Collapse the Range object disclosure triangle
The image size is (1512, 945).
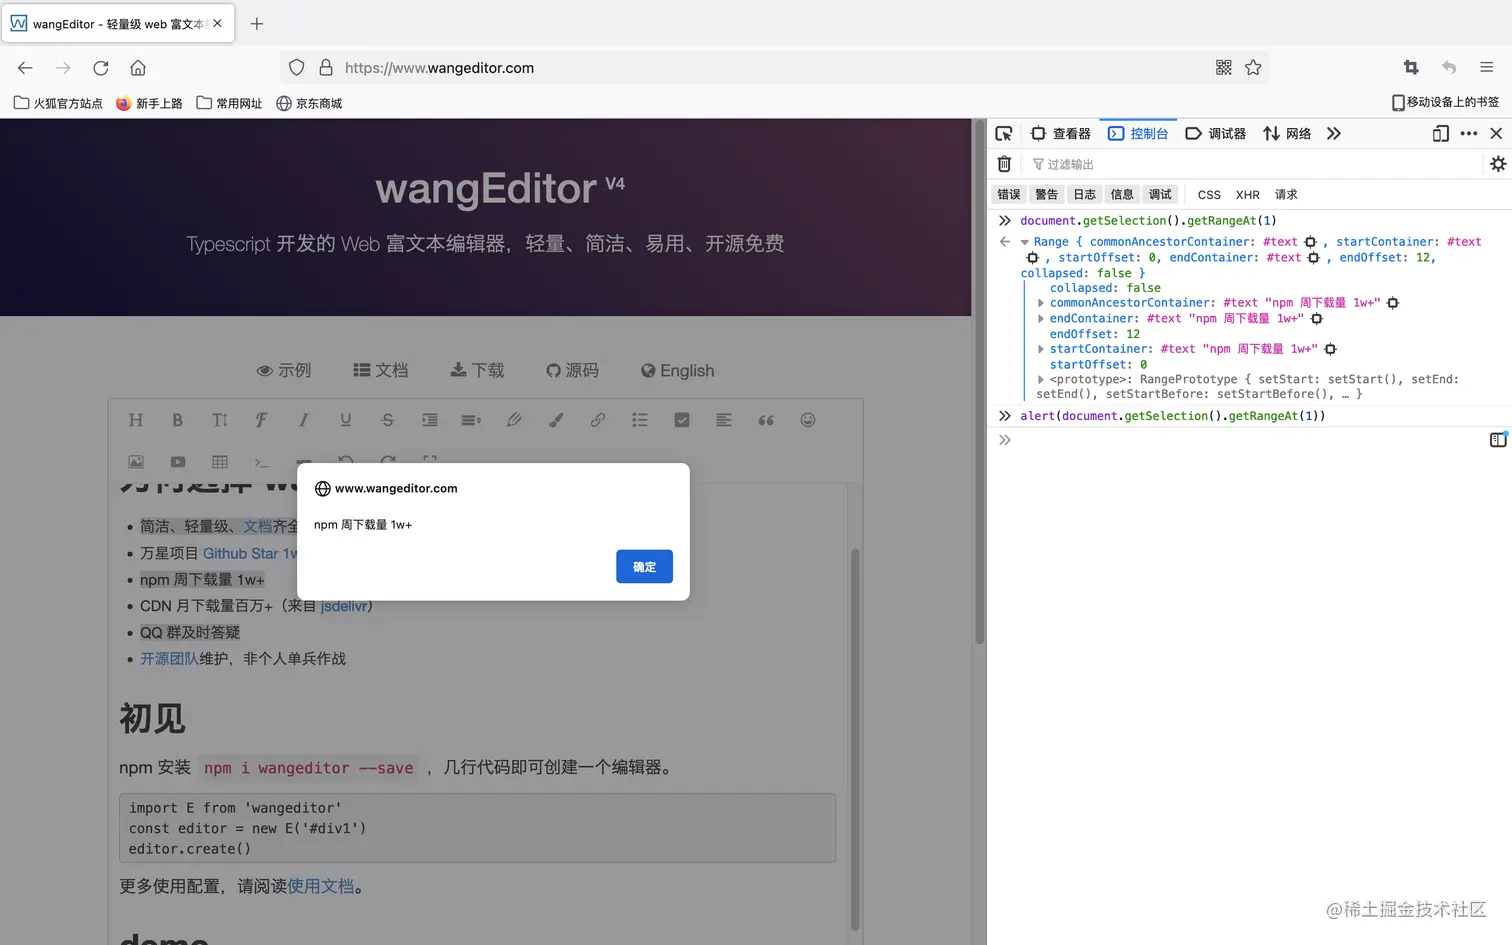(x=1024, y=241)
